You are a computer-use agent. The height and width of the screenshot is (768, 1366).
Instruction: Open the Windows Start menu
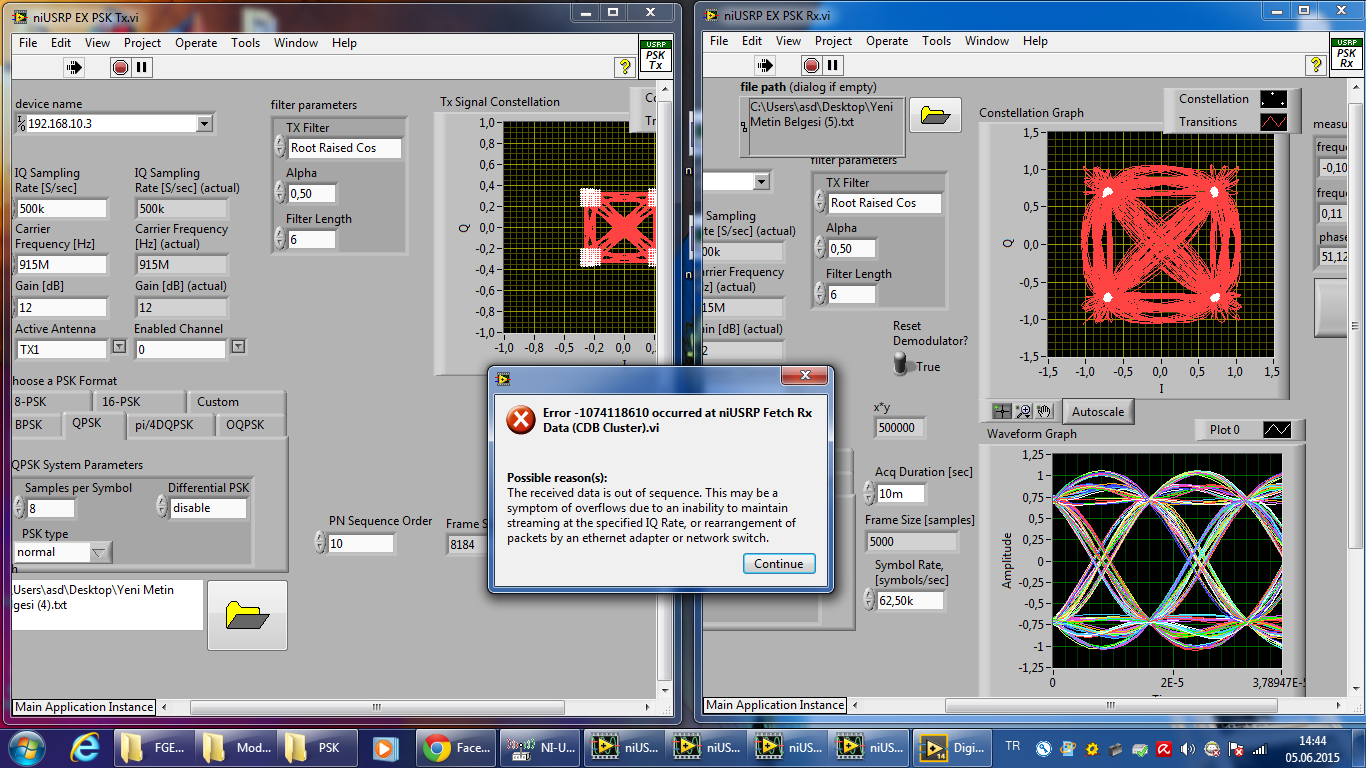(x=27, y=747)
